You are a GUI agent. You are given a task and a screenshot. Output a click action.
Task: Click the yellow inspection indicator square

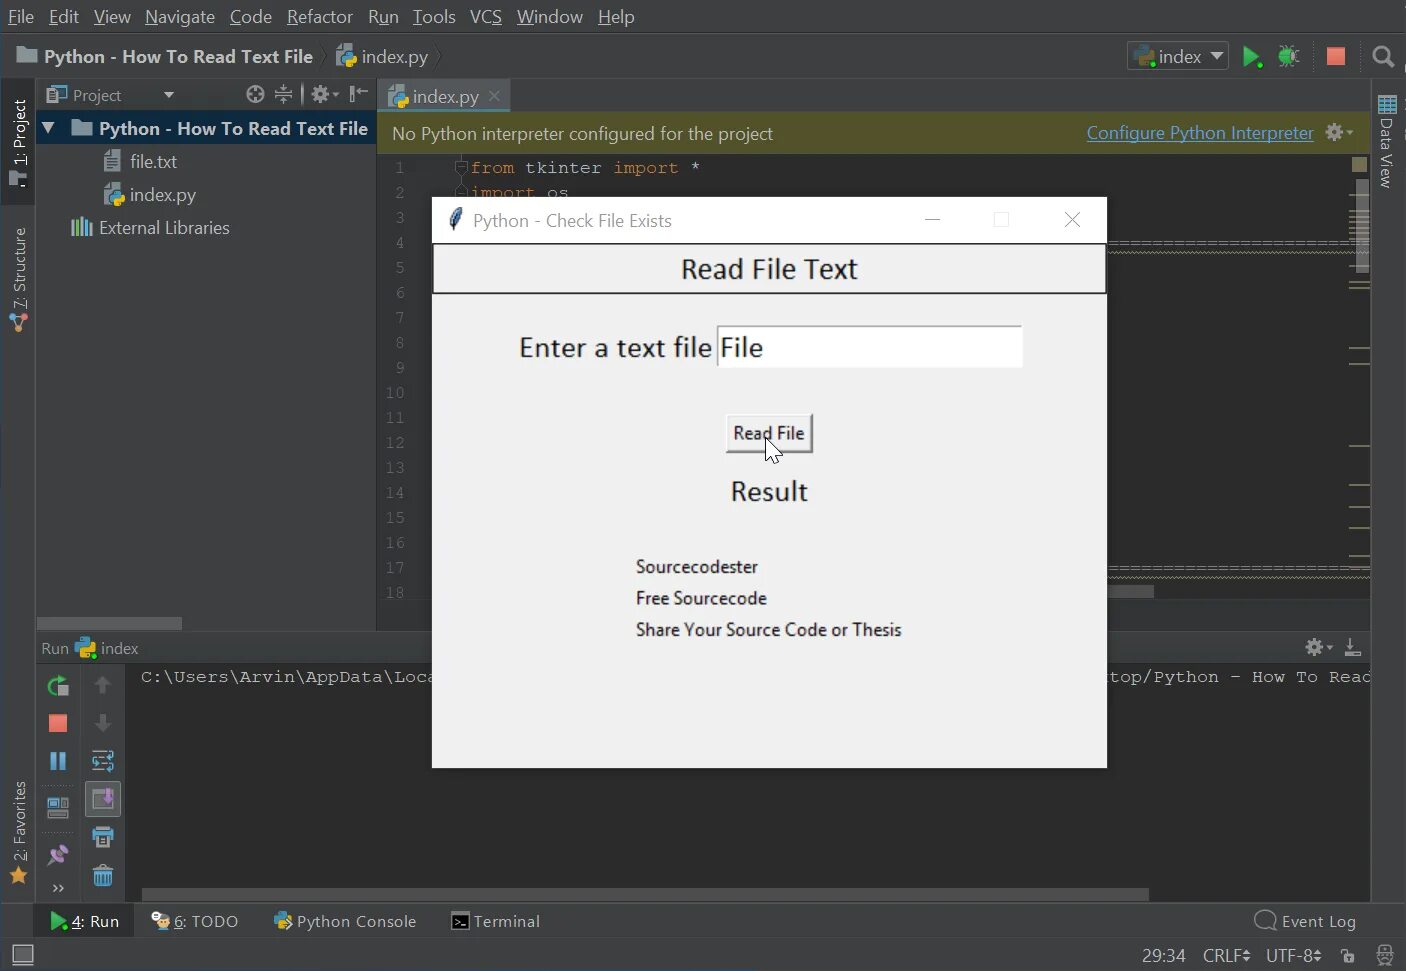click(1359, 164)
